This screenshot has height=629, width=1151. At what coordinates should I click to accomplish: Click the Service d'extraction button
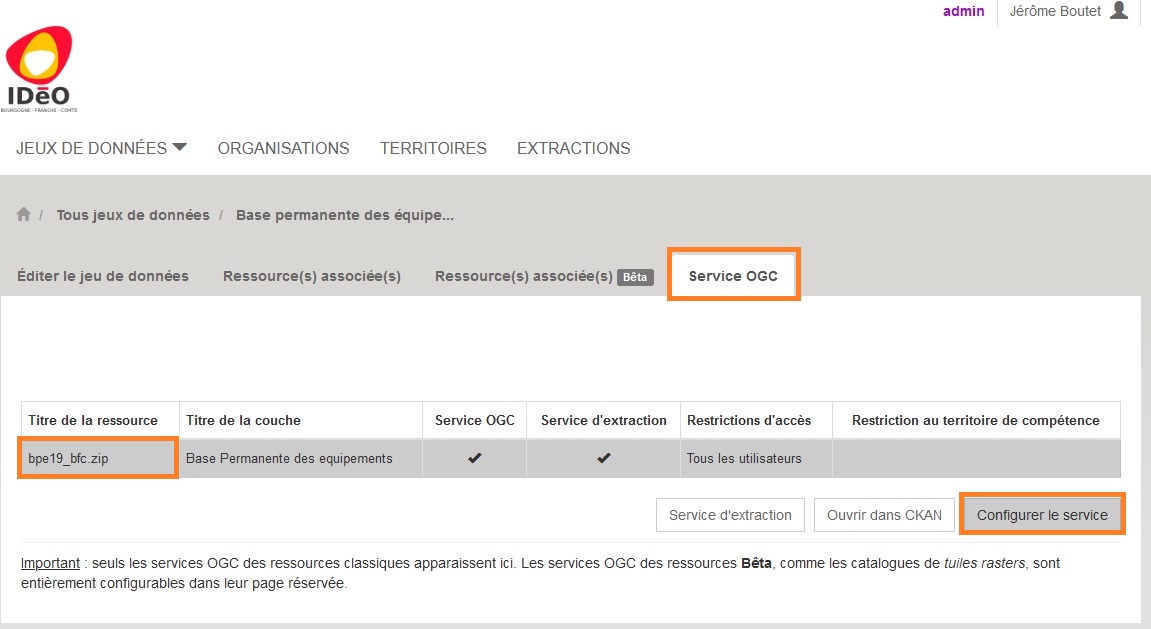pos(730,515)
